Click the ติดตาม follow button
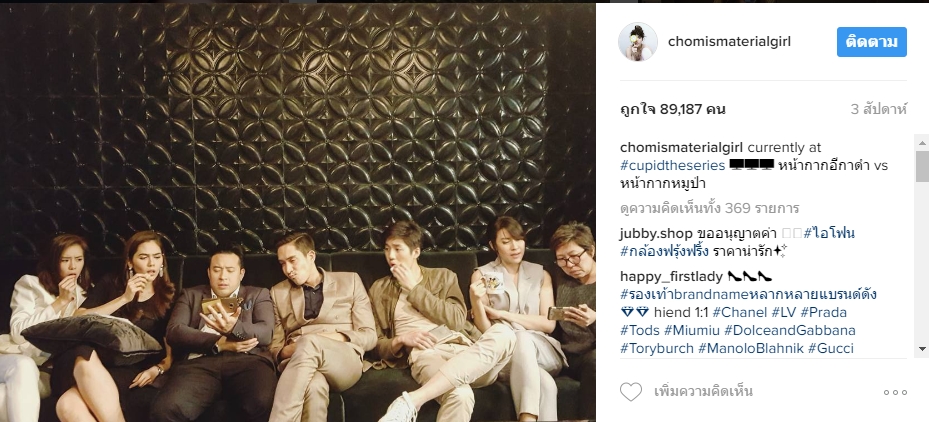Viewport: 929px width, 422px height. coord(872,42)
